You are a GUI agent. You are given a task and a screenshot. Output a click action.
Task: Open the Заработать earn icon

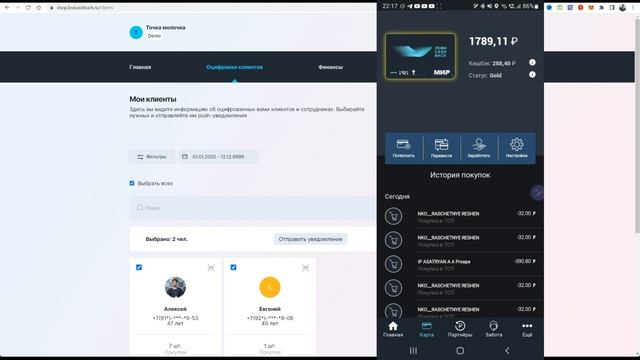coord(479,148)
